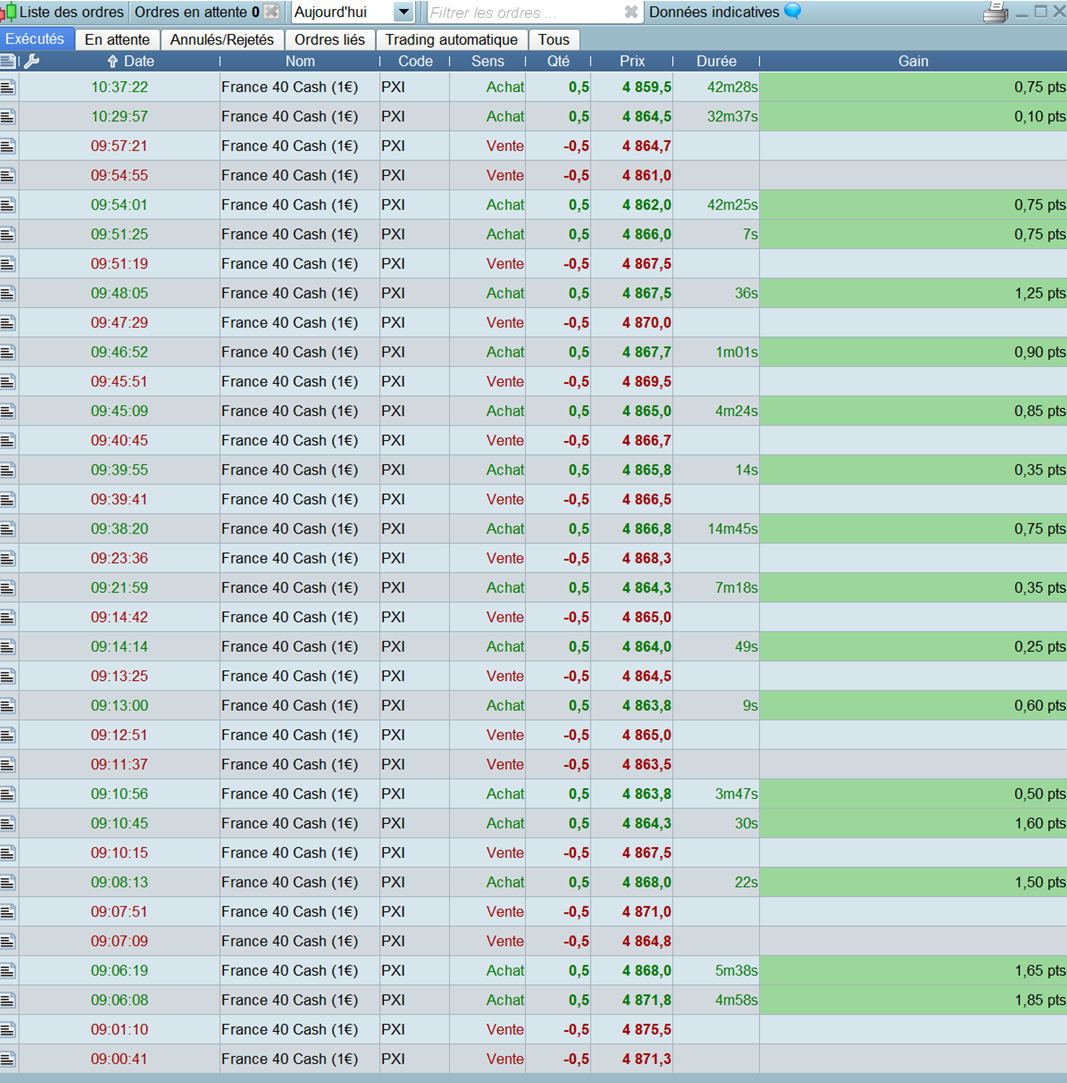This screenshot has width=1067, height=1083.
Task: Open details icon for the 10:37:22 order
Action: click(8, 87)
